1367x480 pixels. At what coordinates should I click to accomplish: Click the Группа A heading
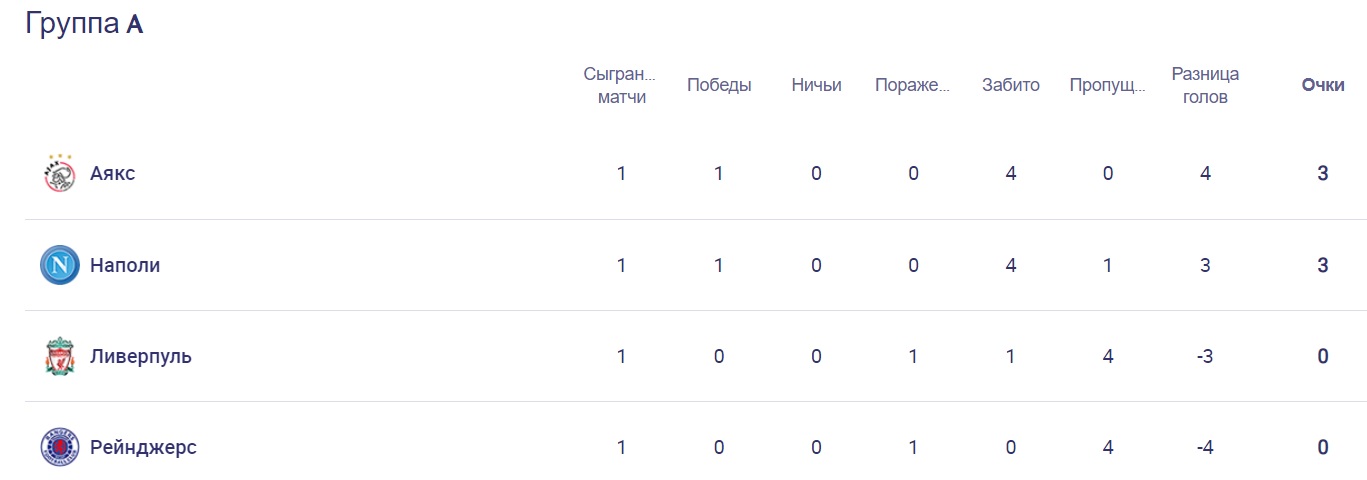tap(84, 24)
